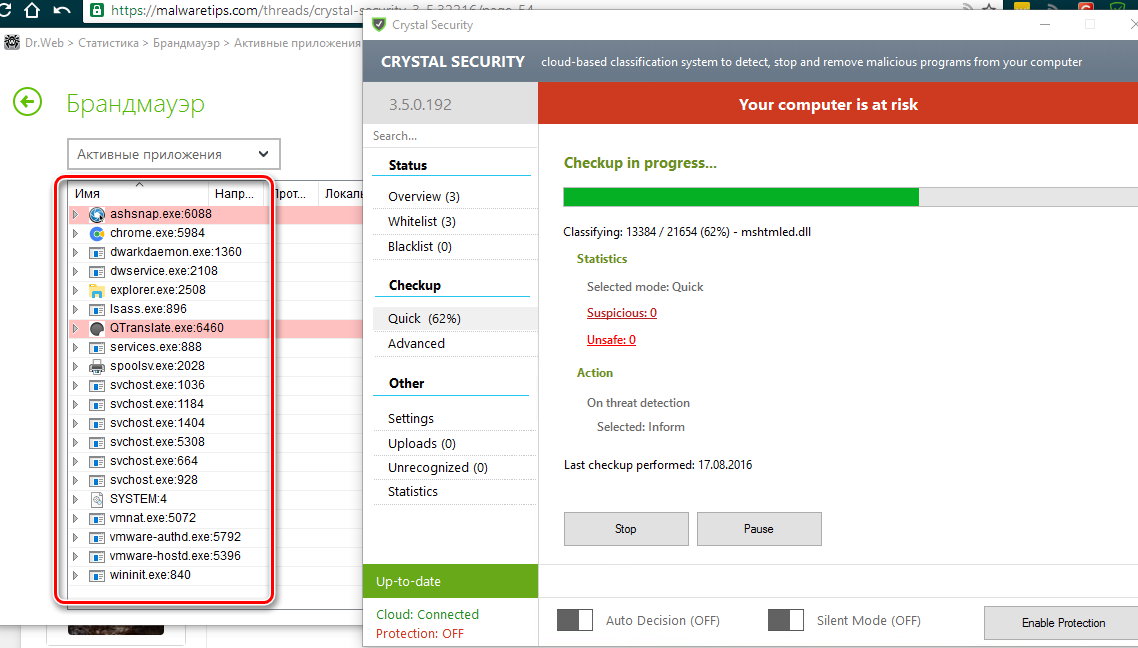Toggle the Auto Decision switch
This screenshot has width=1138, height=648.
pyautogui.click(x=575, y=620)
